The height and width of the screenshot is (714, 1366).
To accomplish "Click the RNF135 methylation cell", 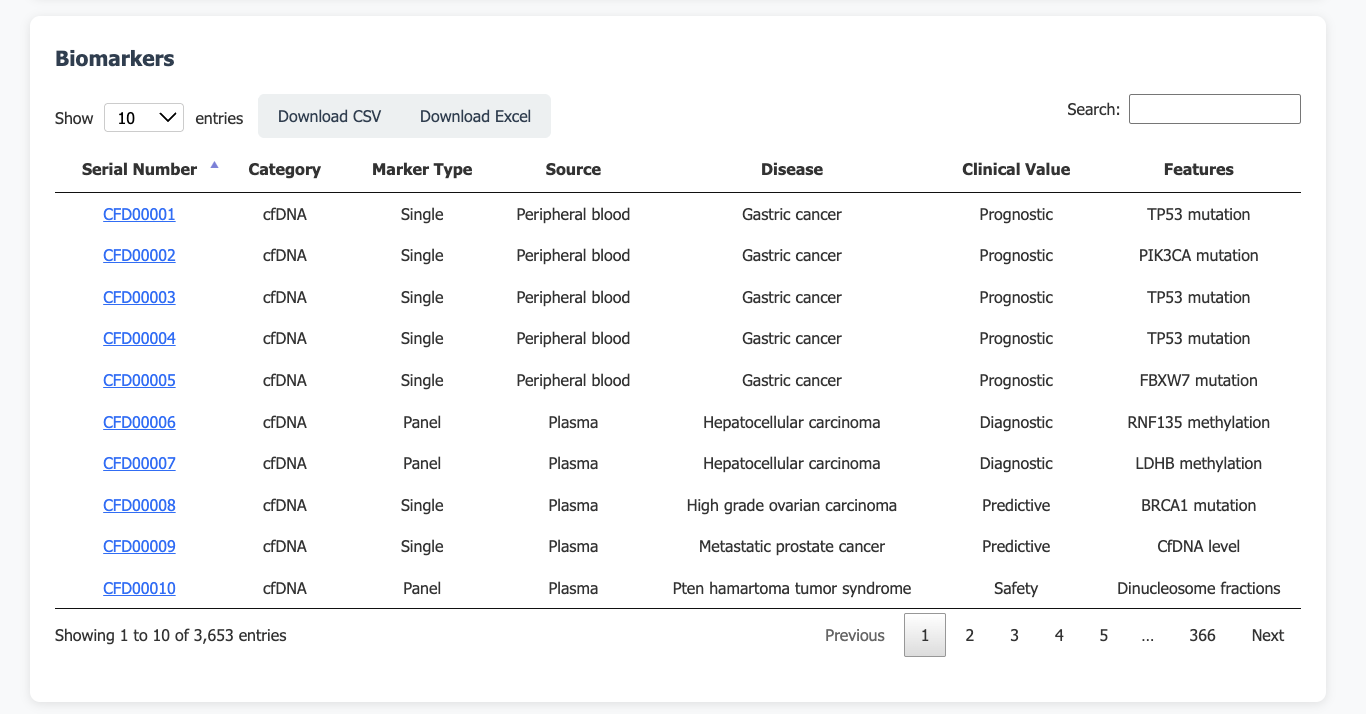I will pyautogui.click(x=1199, y=422).
